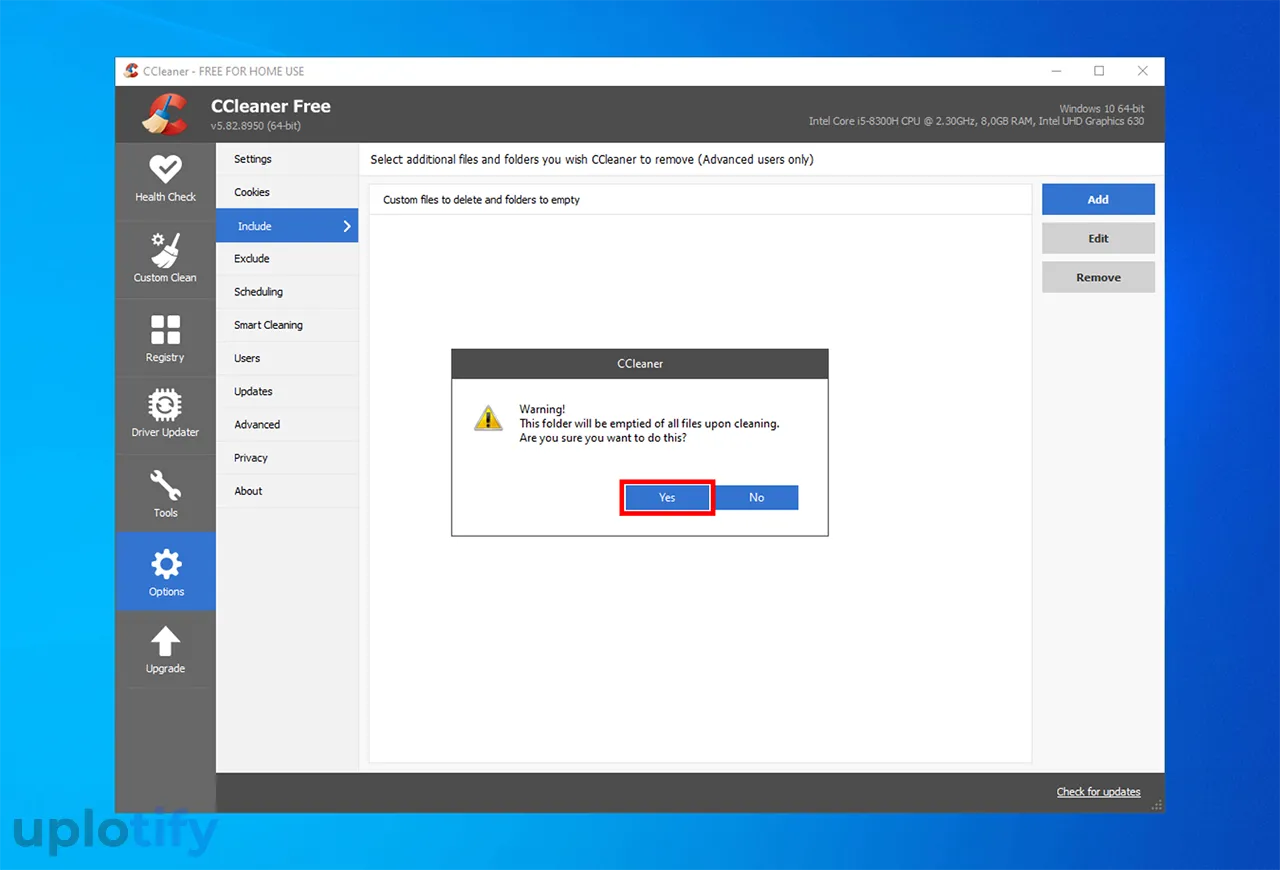The image size is (1280, 870).
Task: Click 'This folder will be emptied' message text
Action: tap(649, 424)
